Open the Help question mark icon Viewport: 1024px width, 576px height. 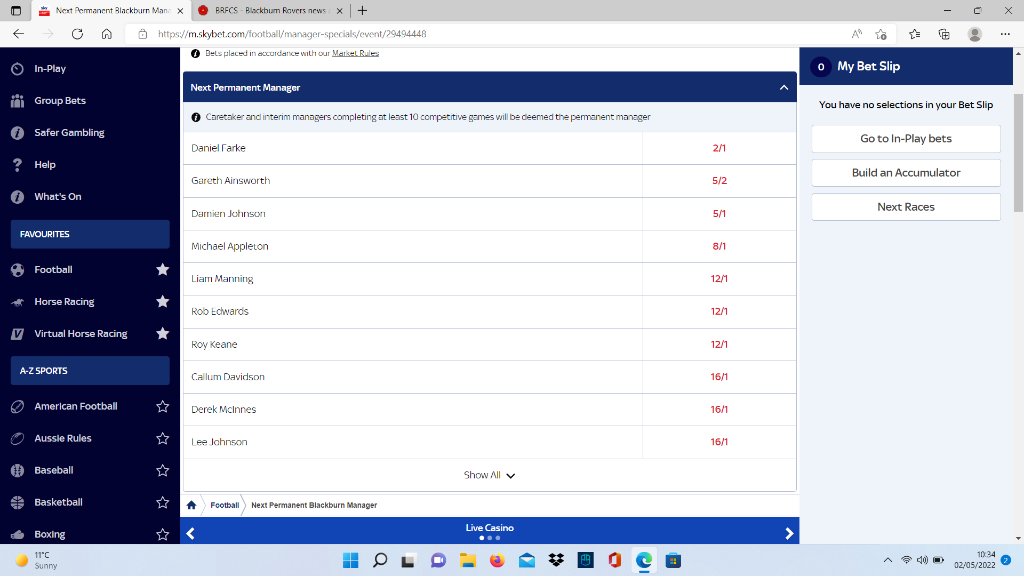click(18, 165)
